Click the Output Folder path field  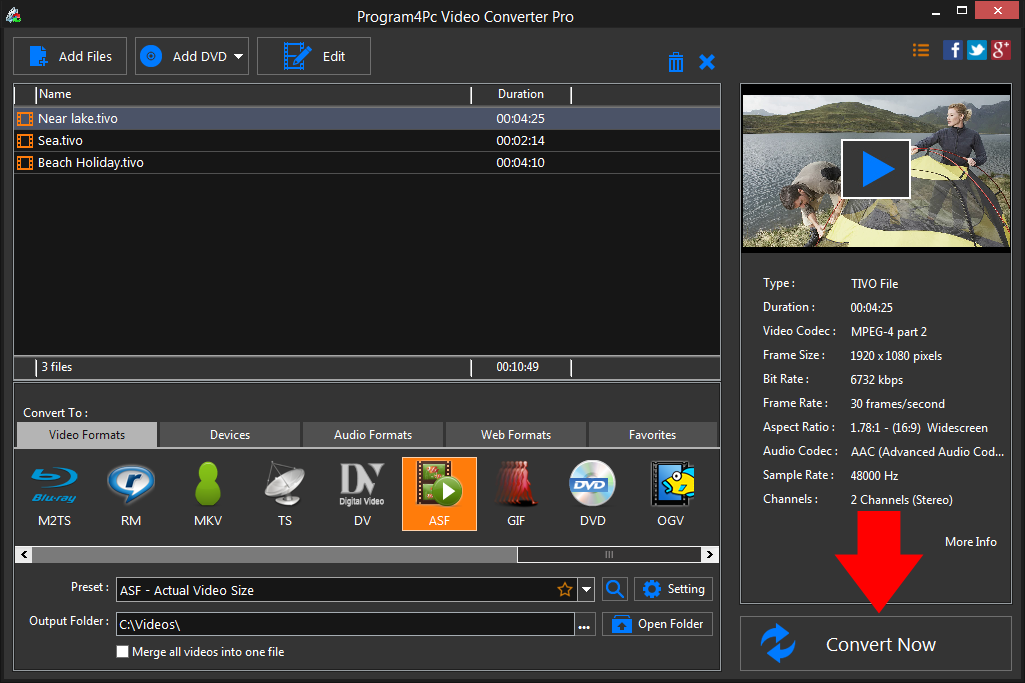[345, 624]
